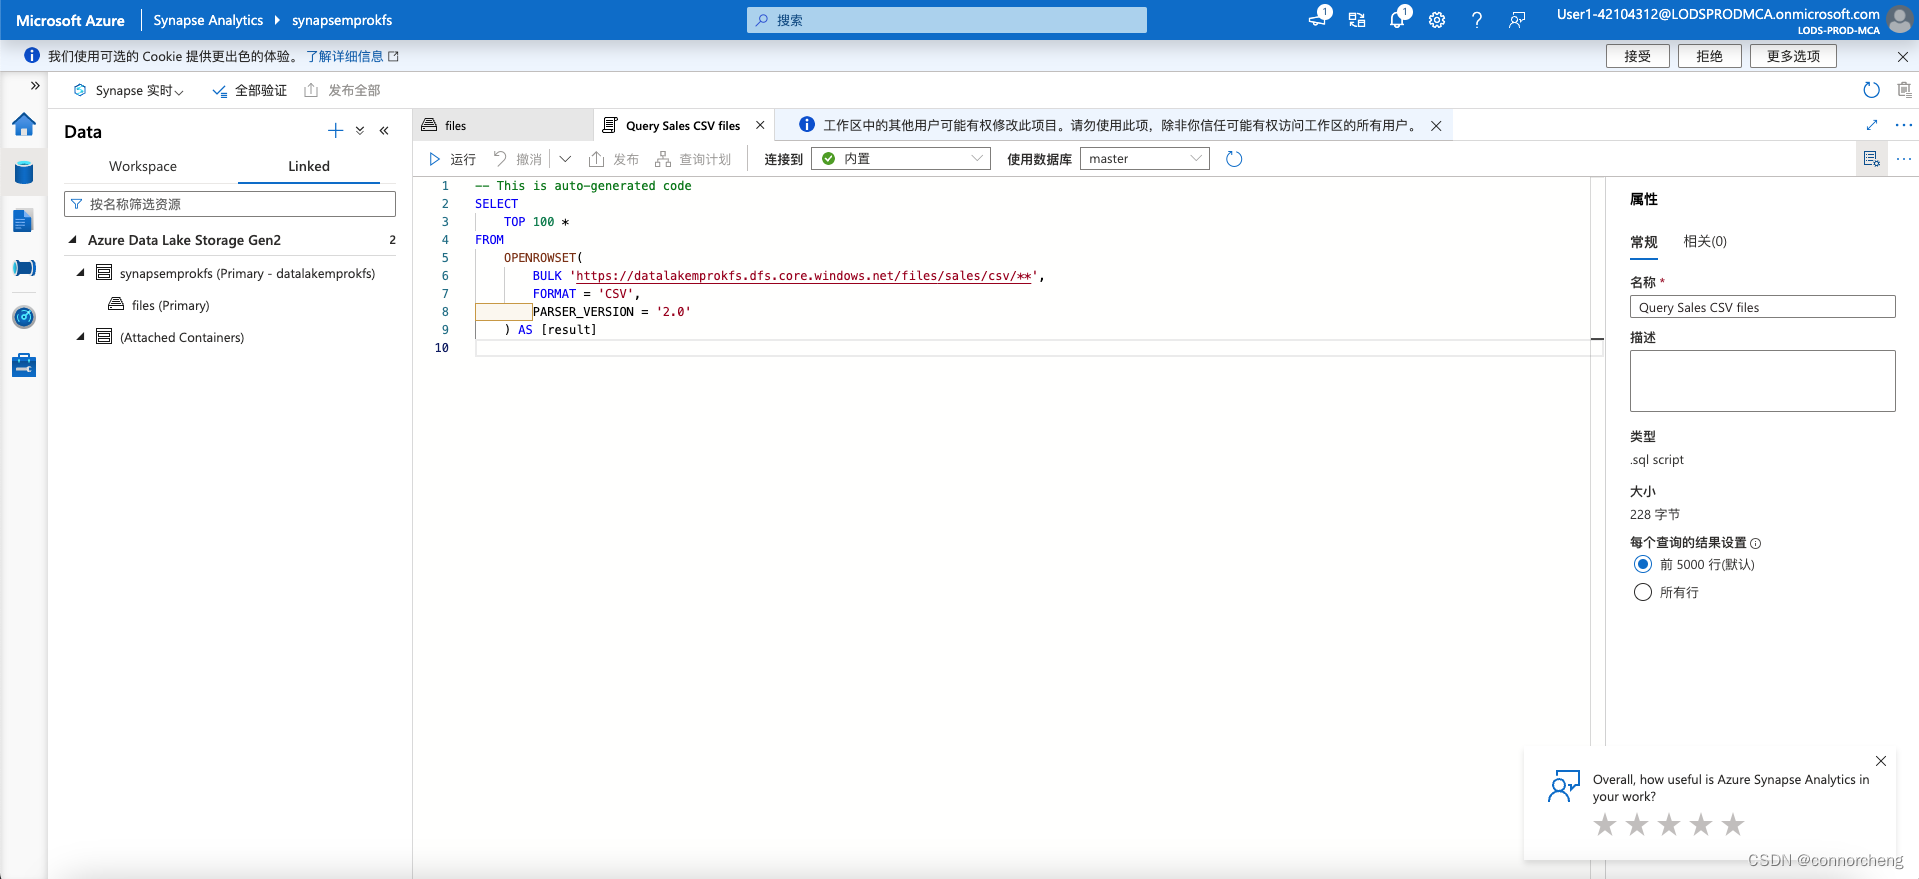Screen dimensions: 1919x879
Task: Collapse the Data side panel
Action: (384, 131)
